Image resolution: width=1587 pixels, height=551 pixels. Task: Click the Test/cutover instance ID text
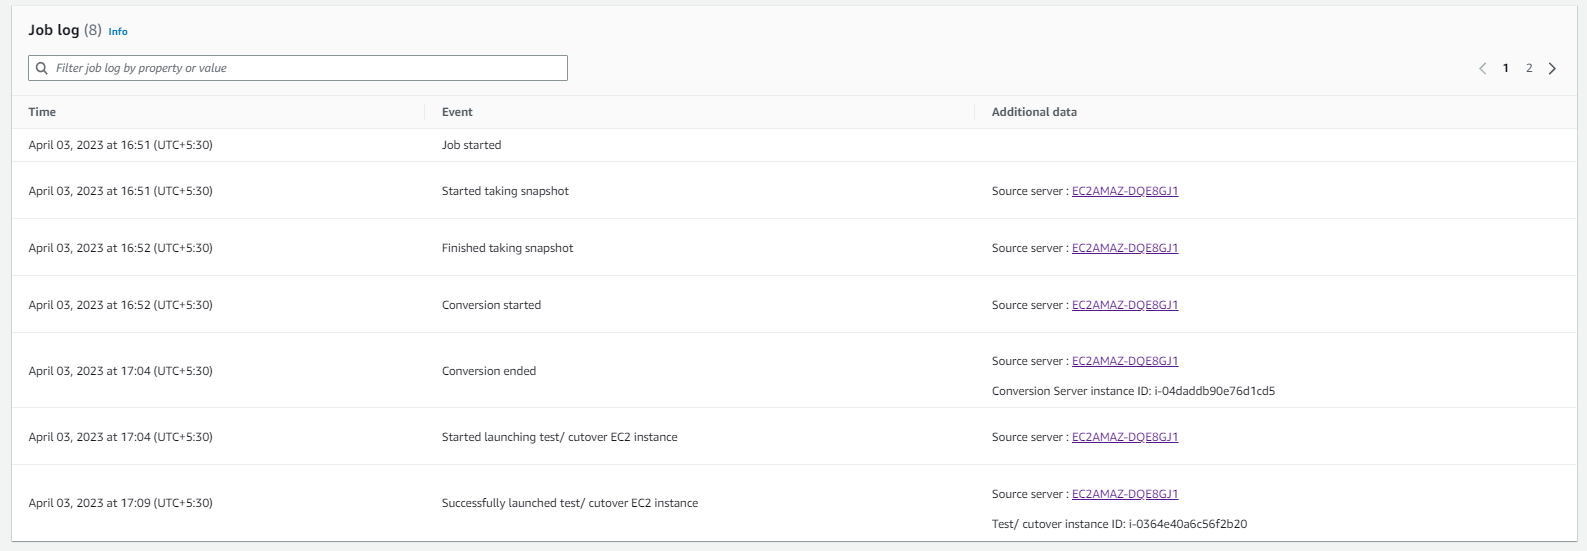pyautogui.click(x=1119, y=524)
